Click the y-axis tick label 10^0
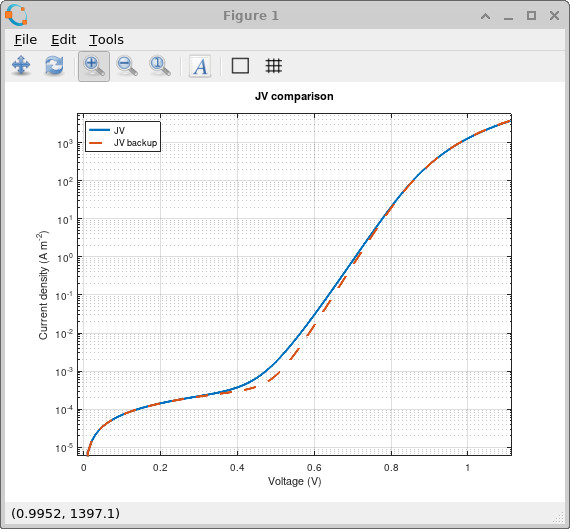This screenshot has height=529, width=570. pos(65,258)
